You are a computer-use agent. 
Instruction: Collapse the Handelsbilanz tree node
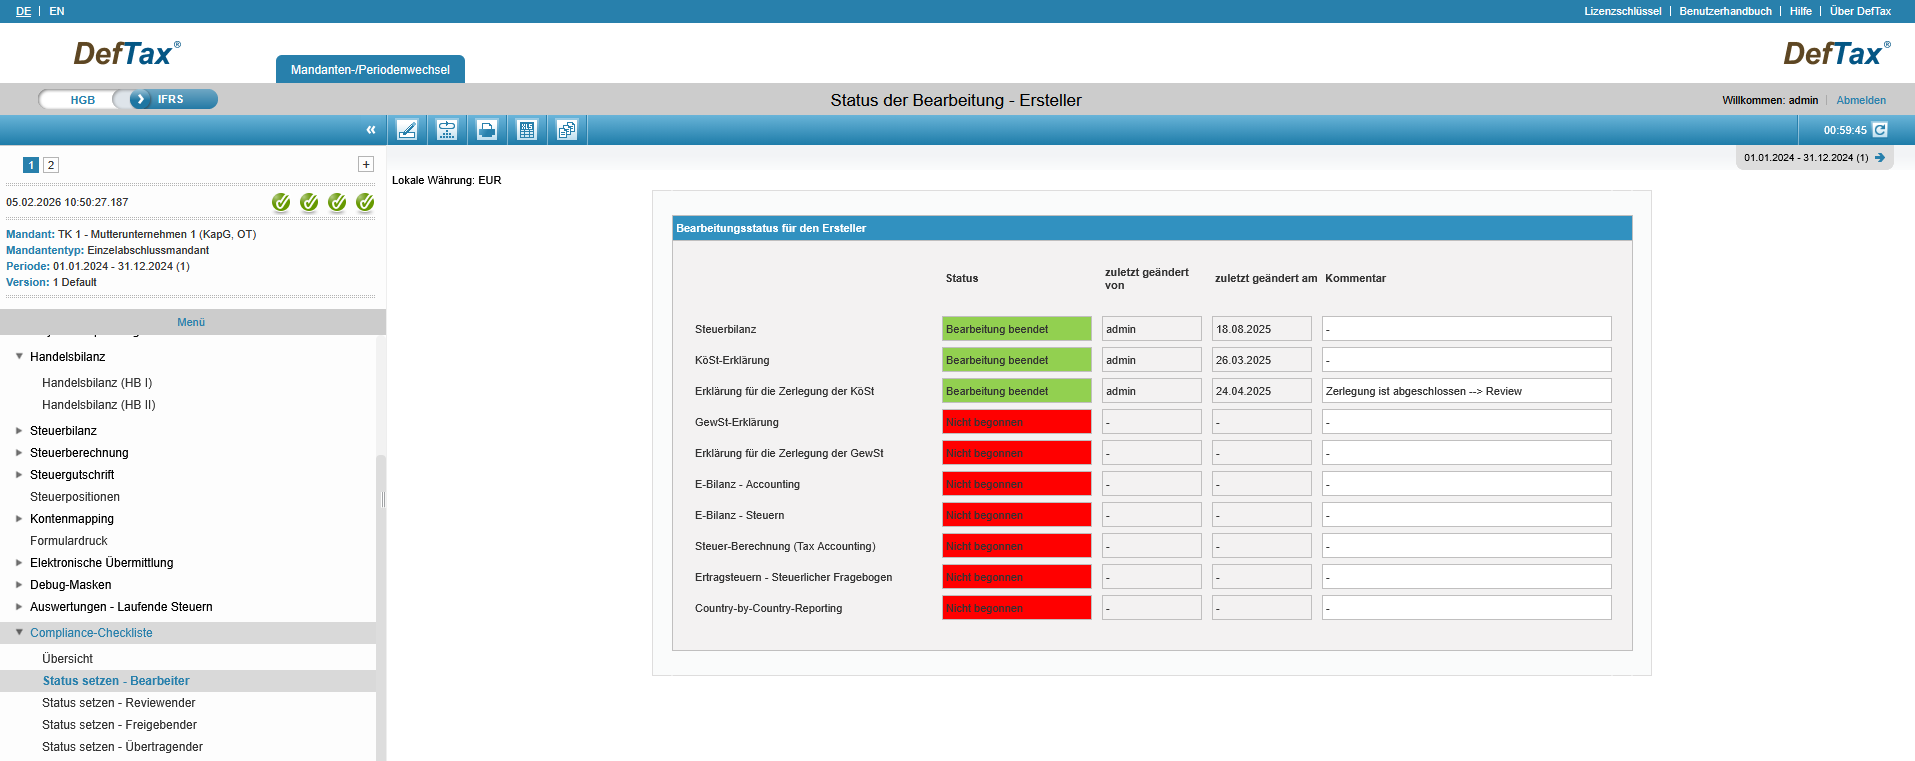click(19, 357)
